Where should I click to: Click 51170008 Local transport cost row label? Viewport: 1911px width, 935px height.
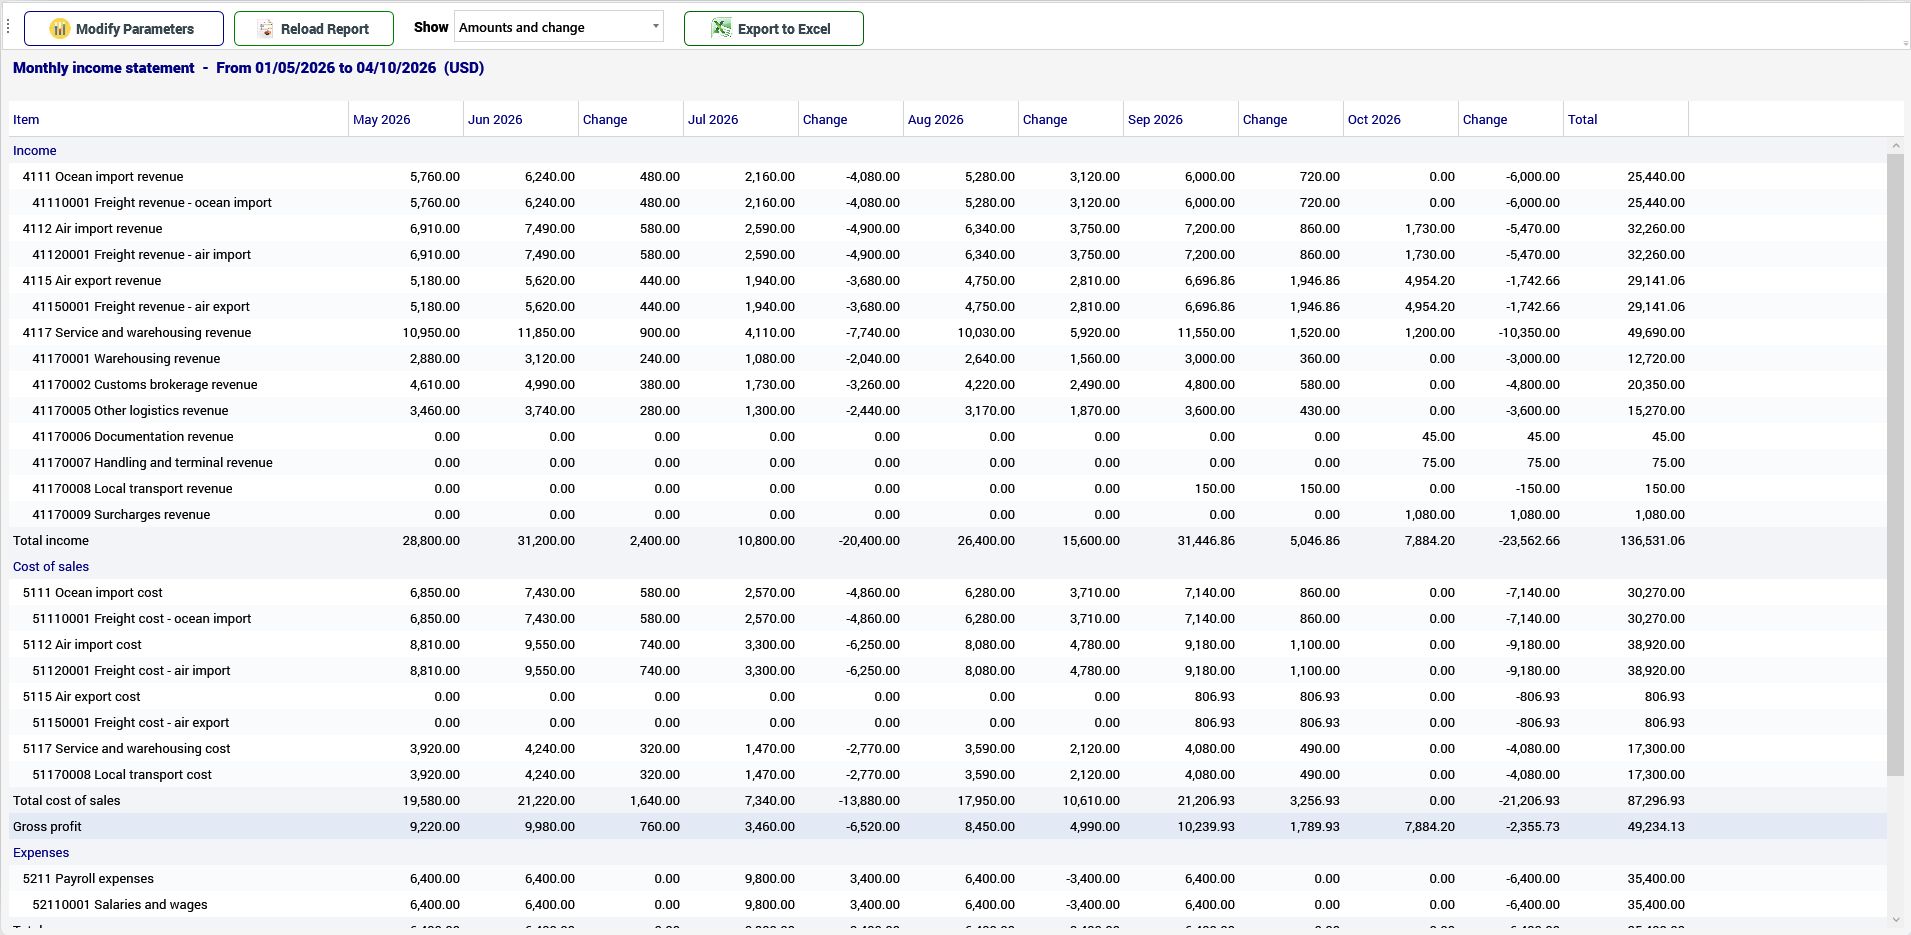(122, 775)
